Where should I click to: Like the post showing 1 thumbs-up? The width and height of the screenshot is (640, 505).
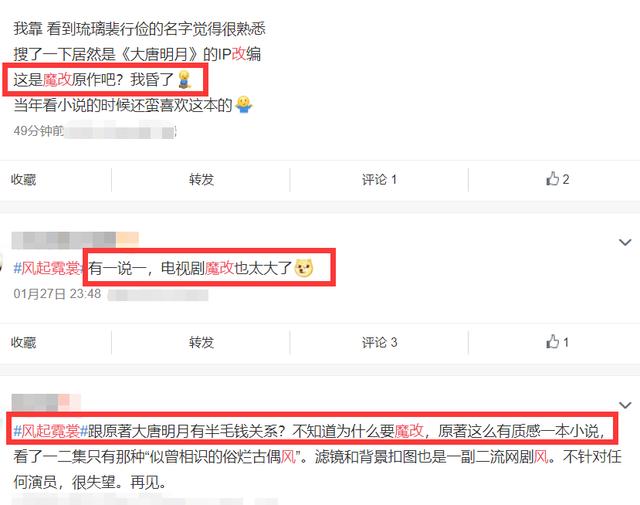pyautogui.click(x=557, y=342)
